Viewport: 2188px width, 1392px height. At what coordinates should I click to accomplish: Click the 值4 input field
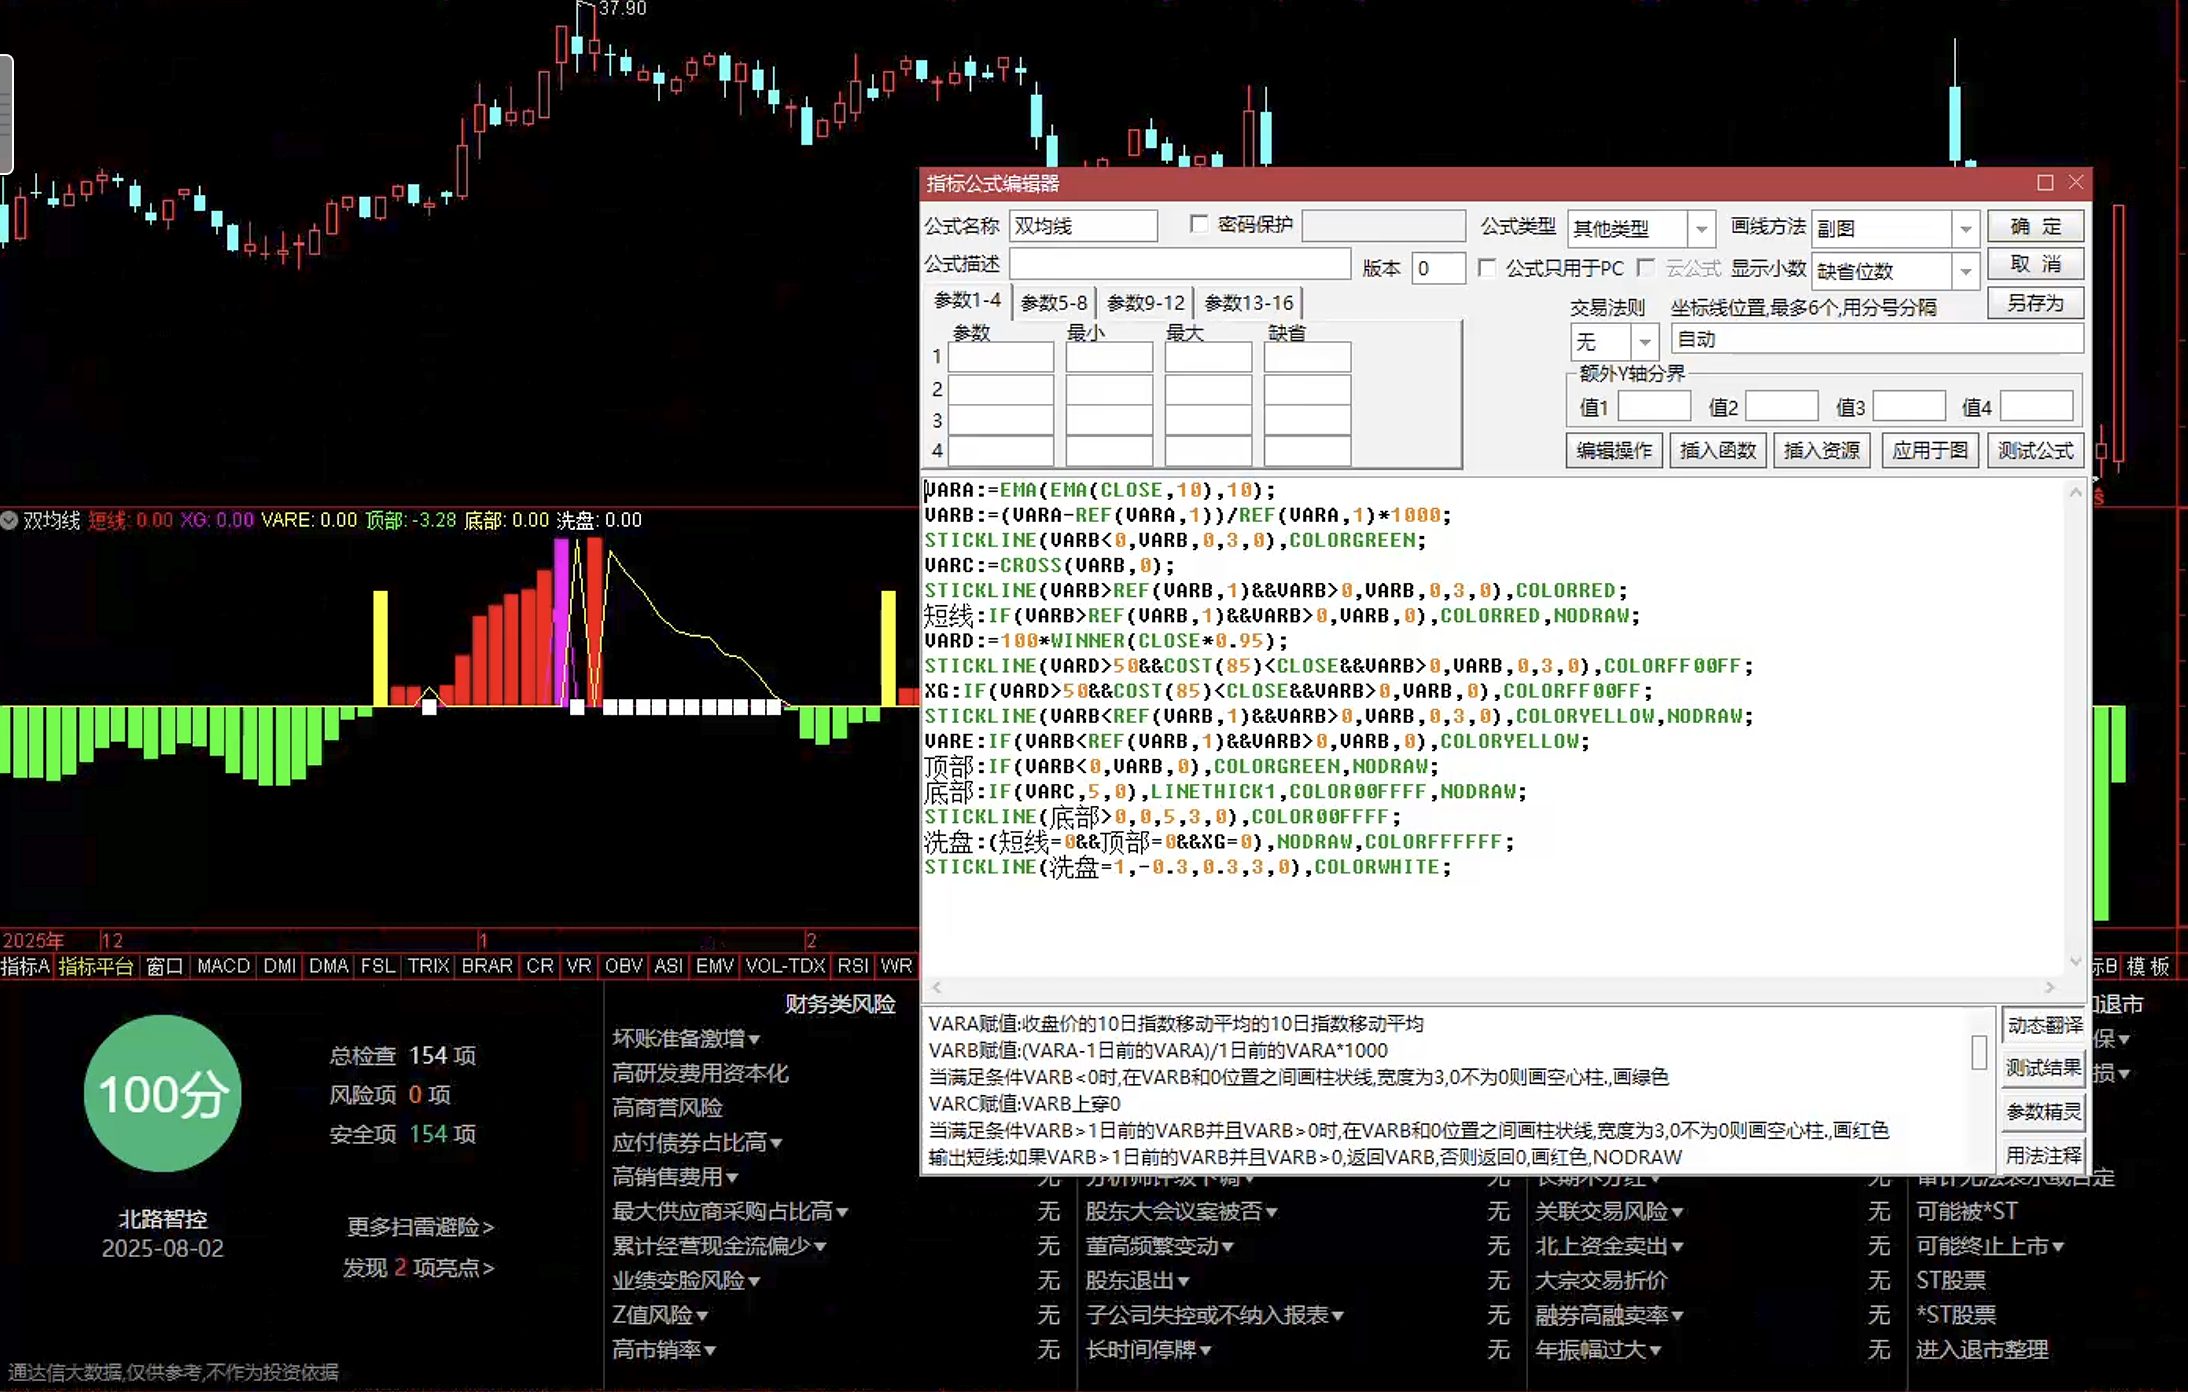(2037, 407)
